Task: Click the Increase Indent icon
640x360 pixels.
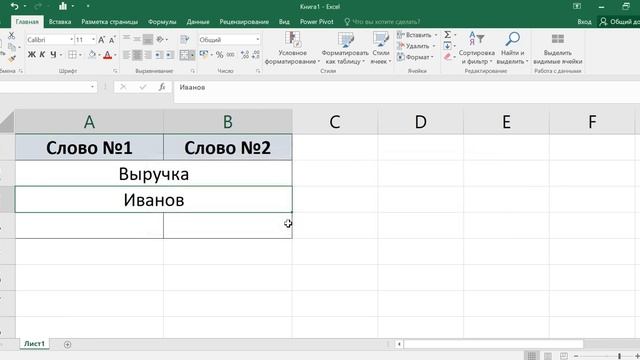Action: tap(169, 55)
